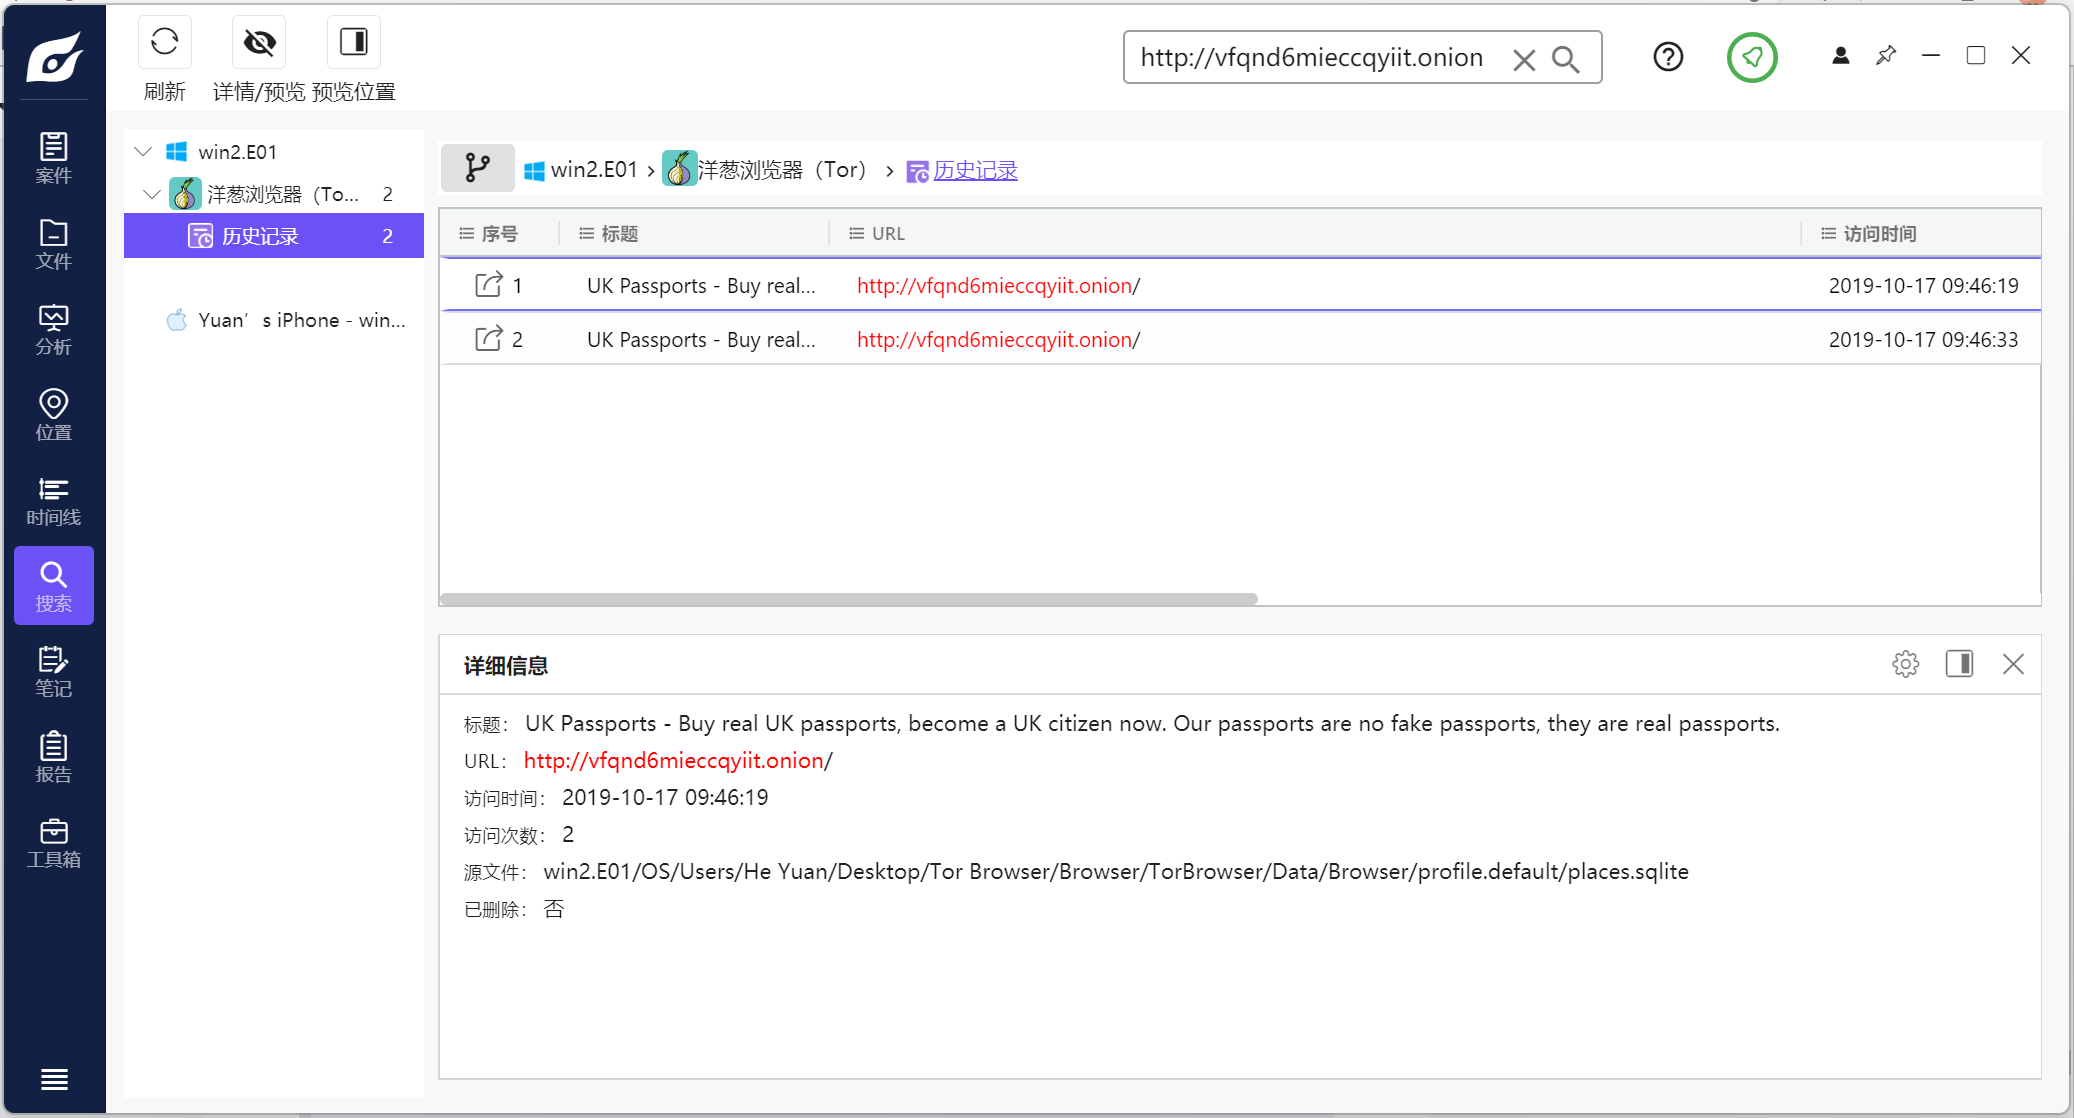The width and height of the screenshot is (2074, 1118).
Task: Click the Refresh (刷新) toolbar icon
Action: (165, 43)
